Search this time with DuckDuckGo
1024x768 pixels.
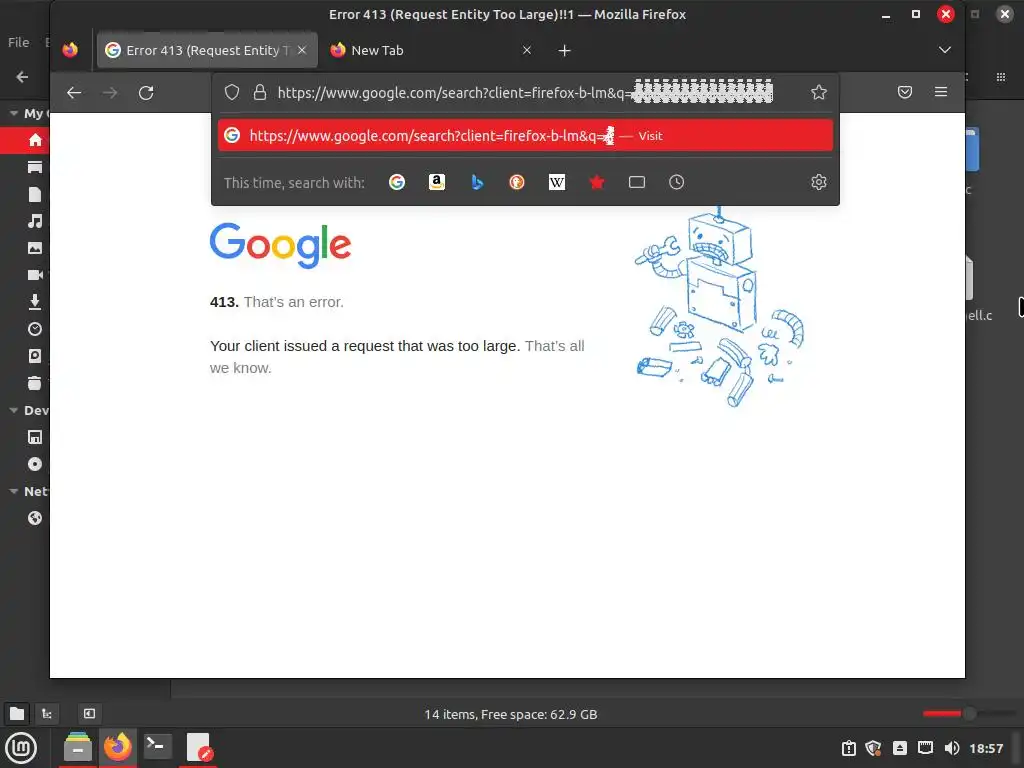(517, 182)
